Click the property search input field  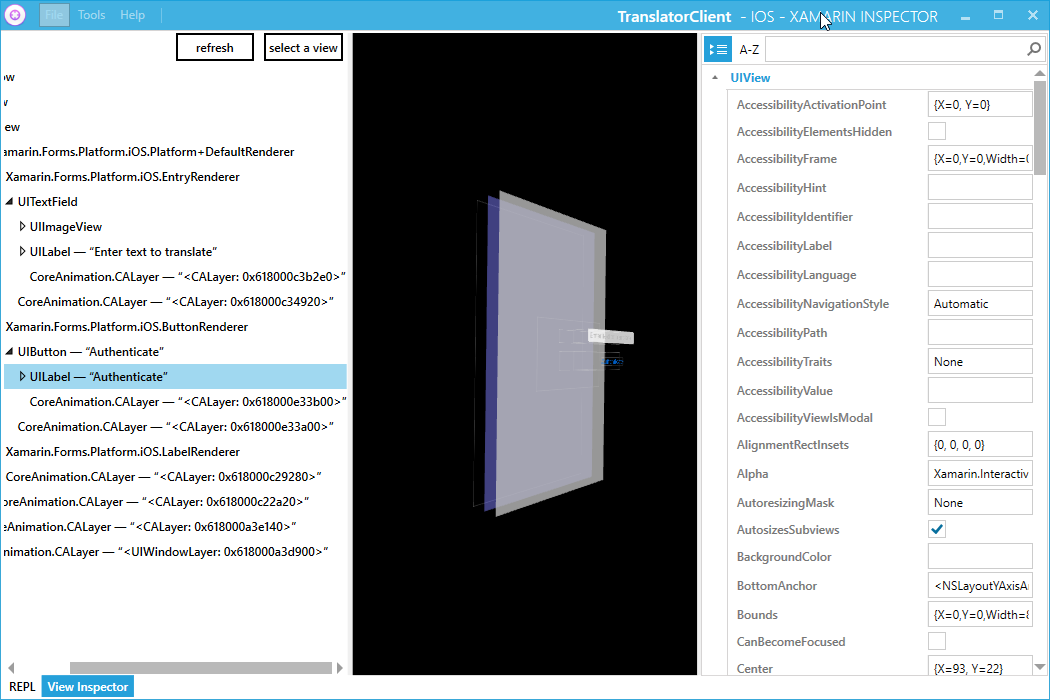pyautogui.click(x=896, y=49)
